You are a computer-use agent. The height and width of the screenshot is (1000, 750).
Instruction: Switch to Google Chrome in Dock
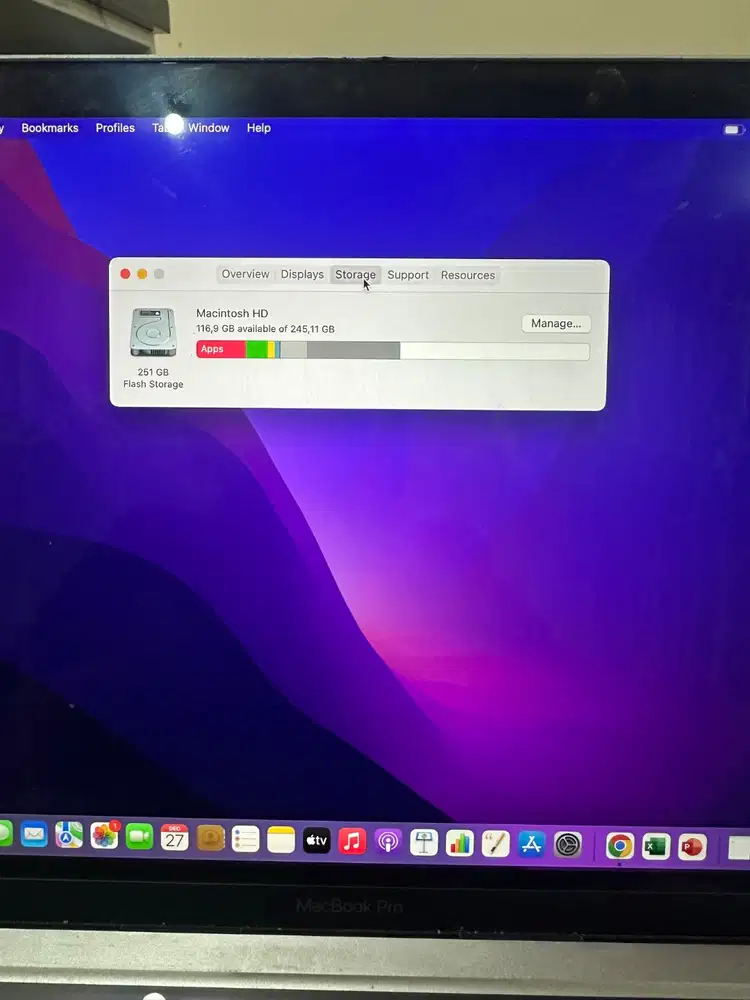tap(620, 846)
